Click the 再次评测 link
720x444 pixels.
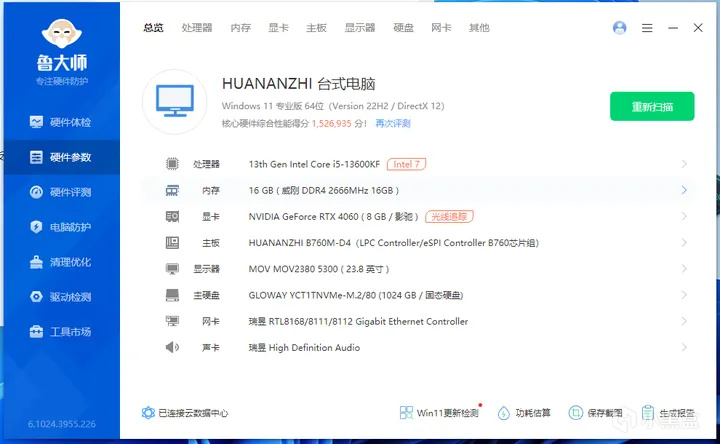(x=393, y=124)
